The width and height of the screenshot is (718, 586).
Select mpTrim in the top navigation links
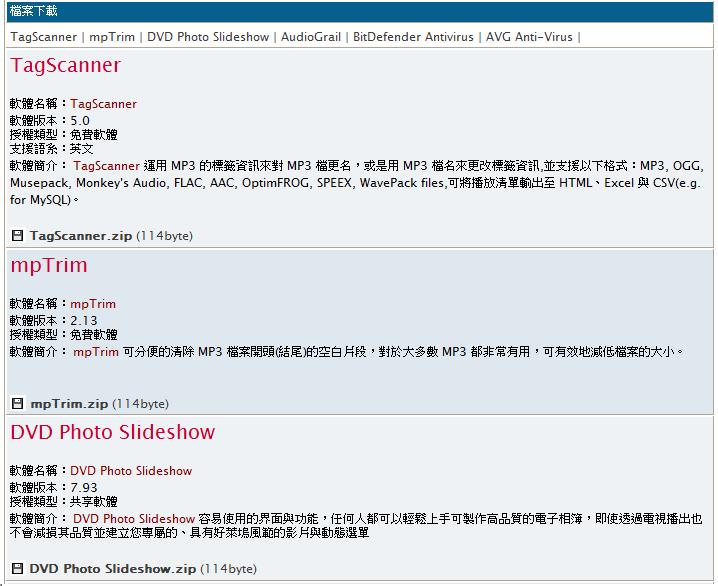[x=112, y=37]
